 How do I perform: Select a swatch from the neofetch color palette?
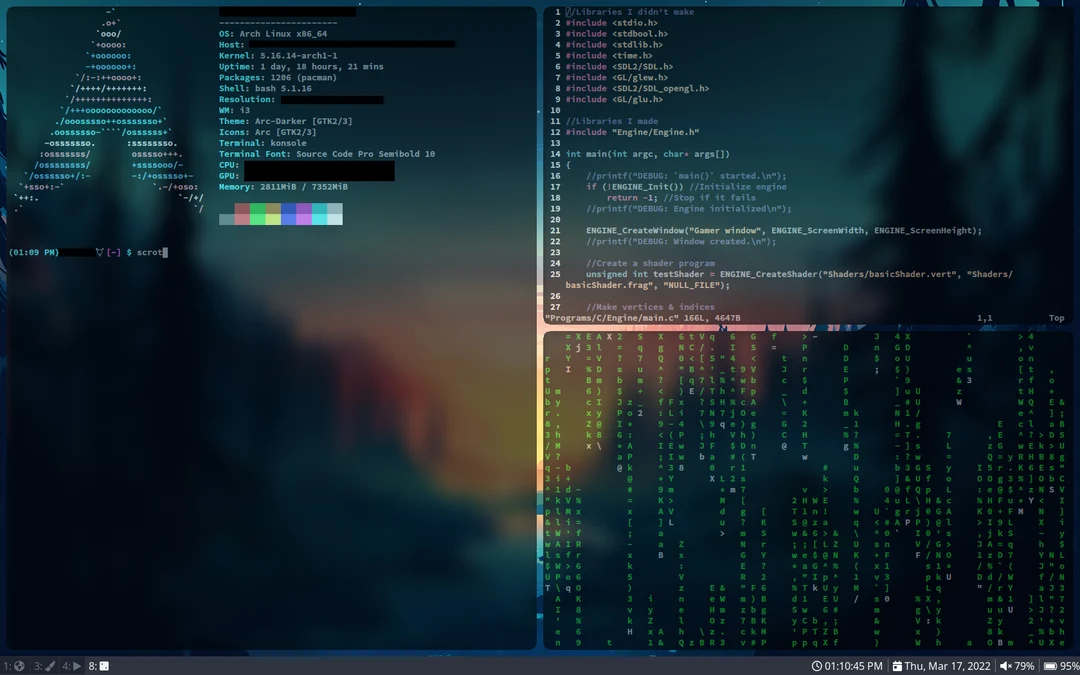(281, 214)
